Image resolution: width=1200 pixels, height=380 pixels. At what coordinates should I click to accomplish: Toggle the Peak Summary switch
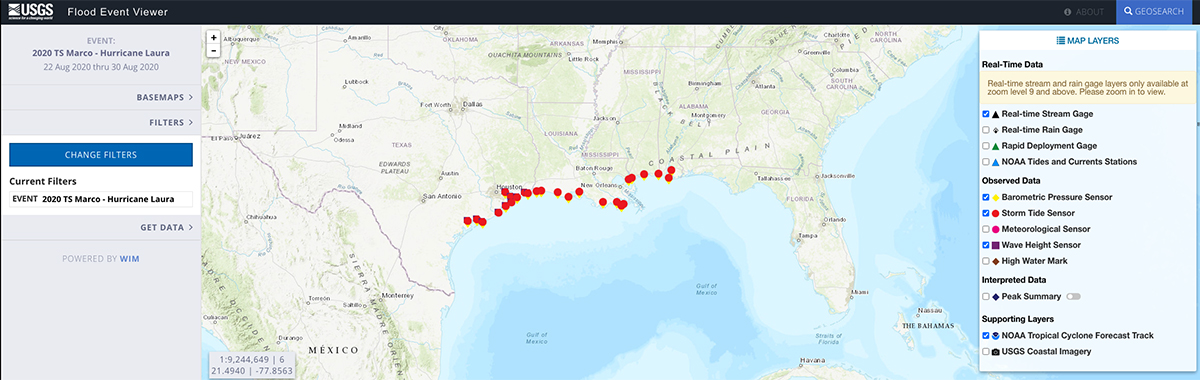(x=1073, y=297)
